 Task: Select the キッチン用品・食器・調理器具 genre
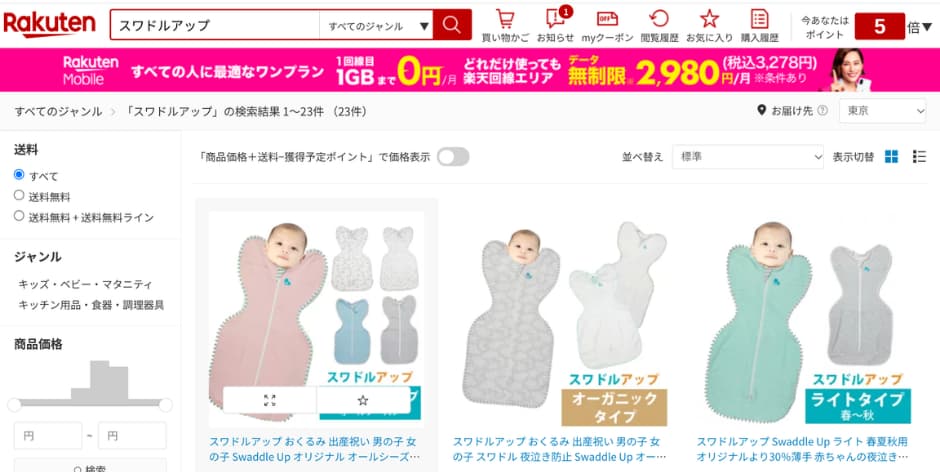[91, 305]
